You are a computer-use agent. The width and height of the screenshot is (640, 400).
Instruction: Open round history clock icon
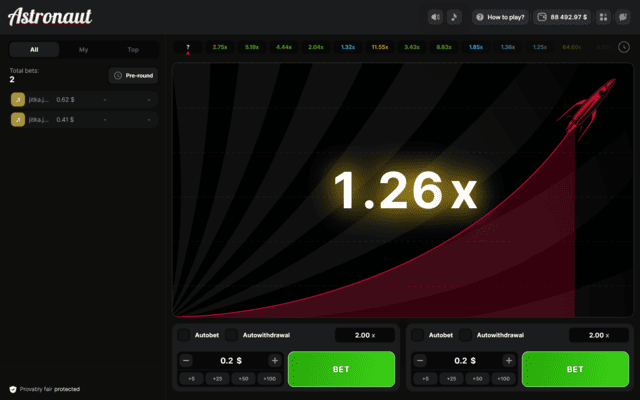click(x=624, y=47)
